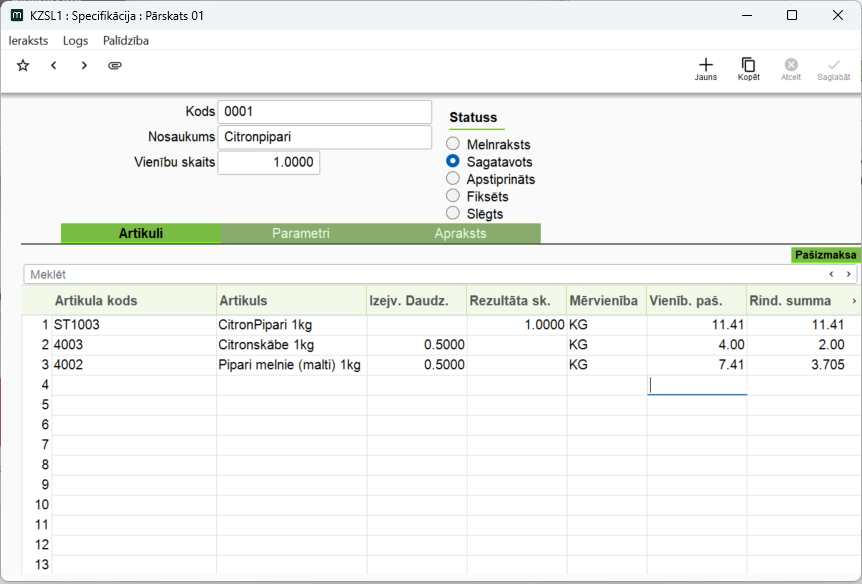Click the Pipari melnie (malti) 1kg cell
The height and width of the screenshot is (584, 862).
coord(292,365)
